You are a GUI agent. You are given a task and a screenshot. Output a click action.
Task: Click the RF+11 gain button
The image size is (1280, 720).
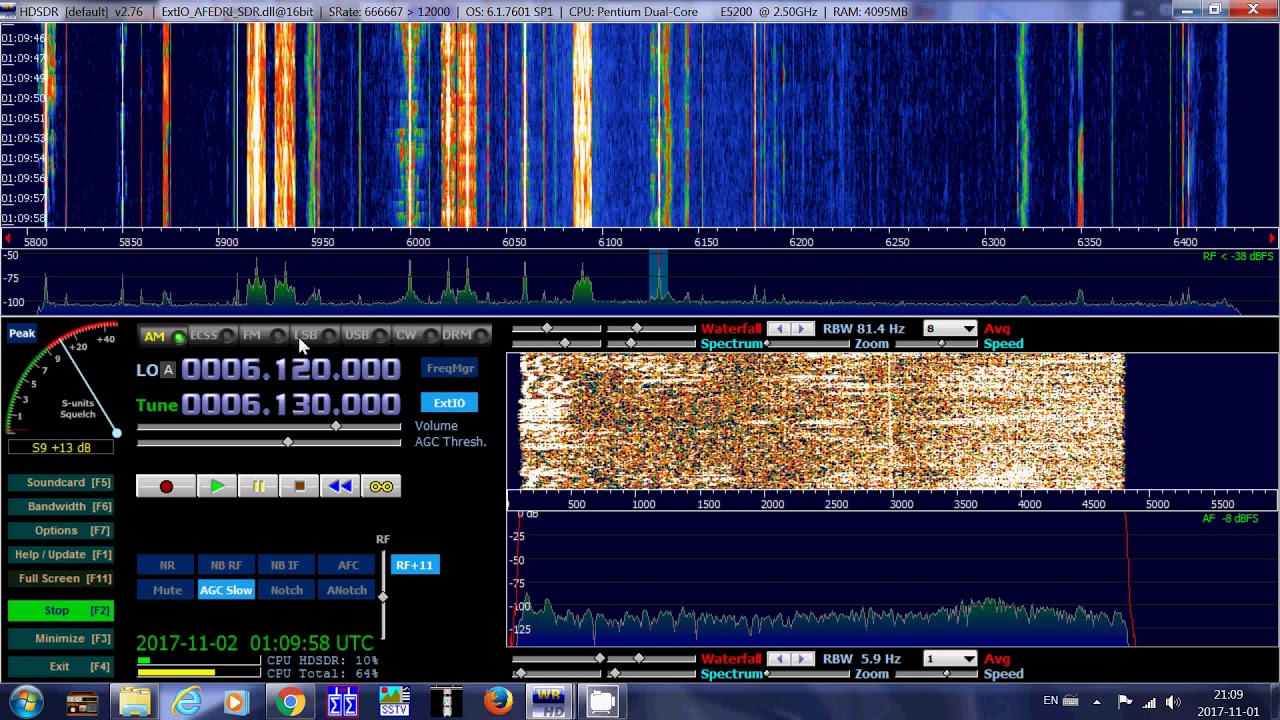coord(414,566)
